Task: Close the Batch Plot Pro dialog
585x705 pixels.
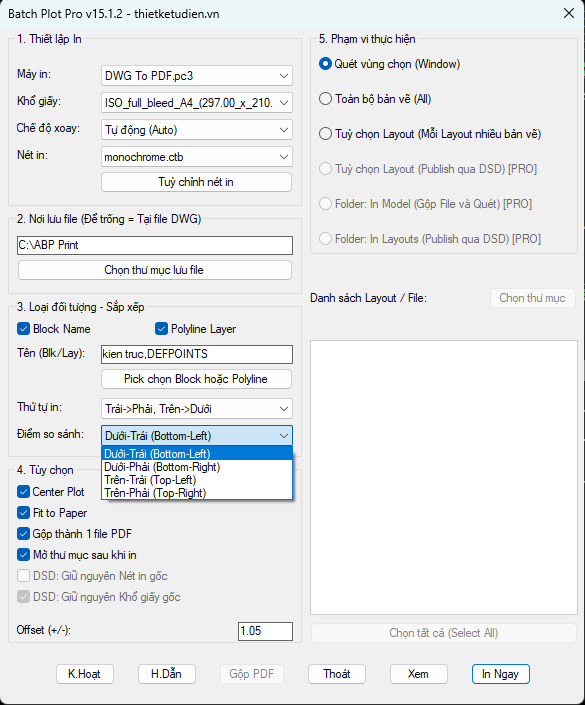Action: (569, 13)
